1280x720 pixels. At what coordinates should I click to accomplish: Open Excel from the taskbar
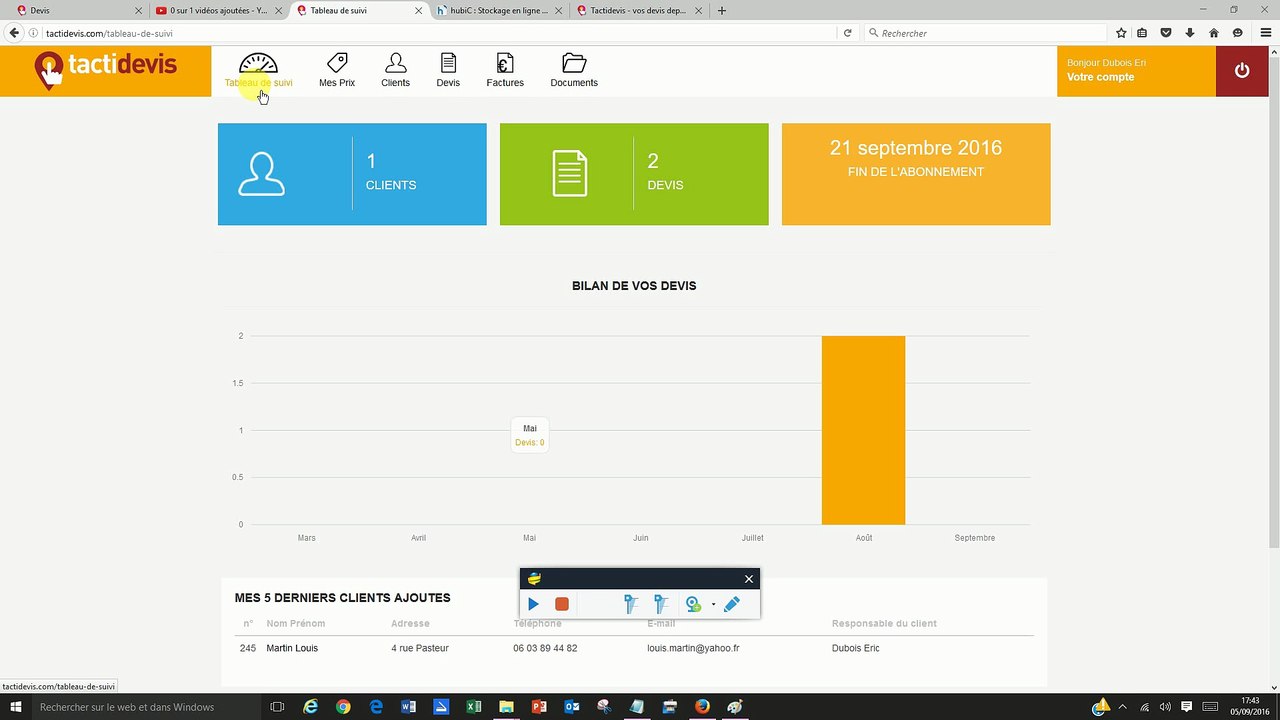pos(474,707)
